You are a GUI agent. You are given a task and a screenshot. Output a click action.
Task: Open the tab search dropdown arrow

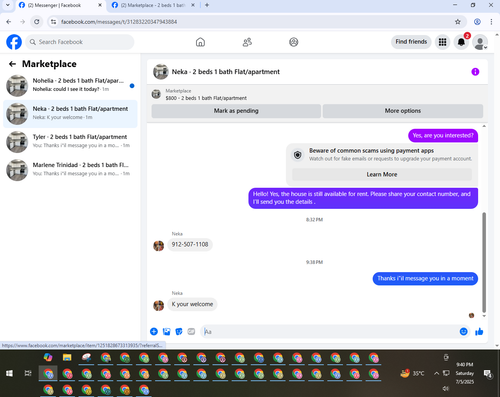8,5
